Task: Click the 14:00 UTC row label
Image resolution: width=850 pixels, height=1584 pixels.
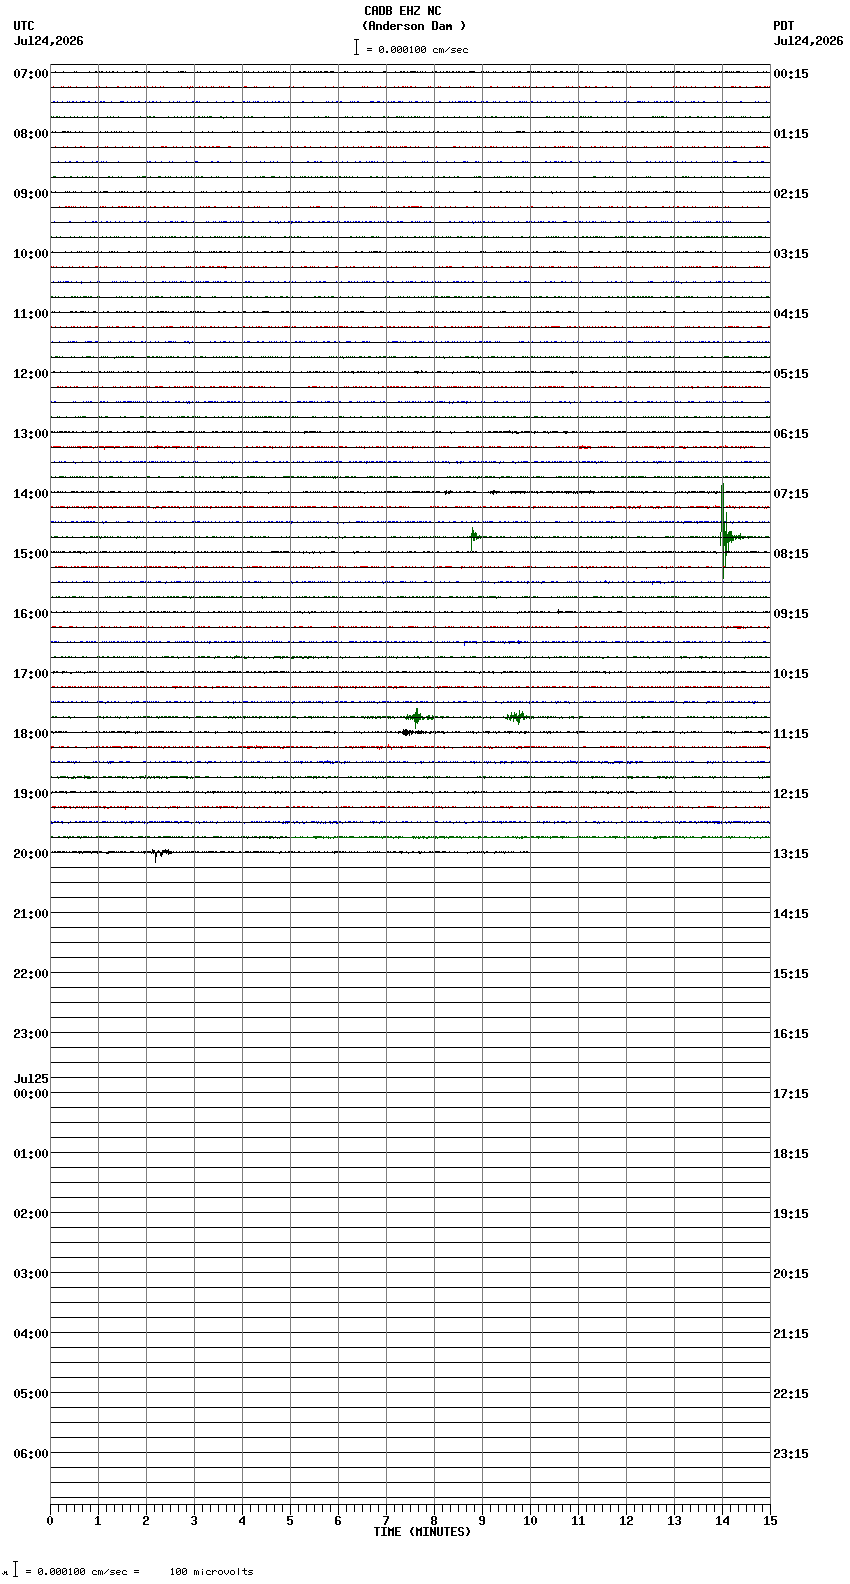Action: 31,494
